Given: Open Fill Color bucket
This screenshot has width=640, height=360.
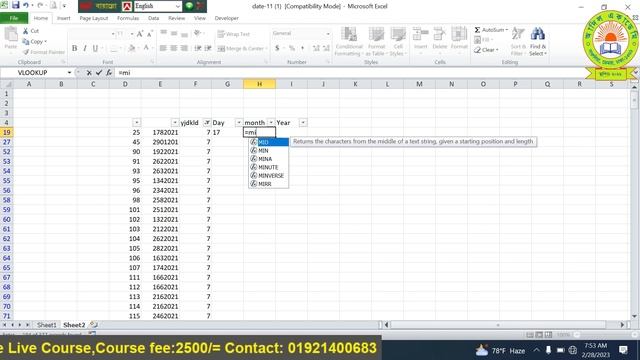Looking at the screenshot, I should click(x=131, y=48).
